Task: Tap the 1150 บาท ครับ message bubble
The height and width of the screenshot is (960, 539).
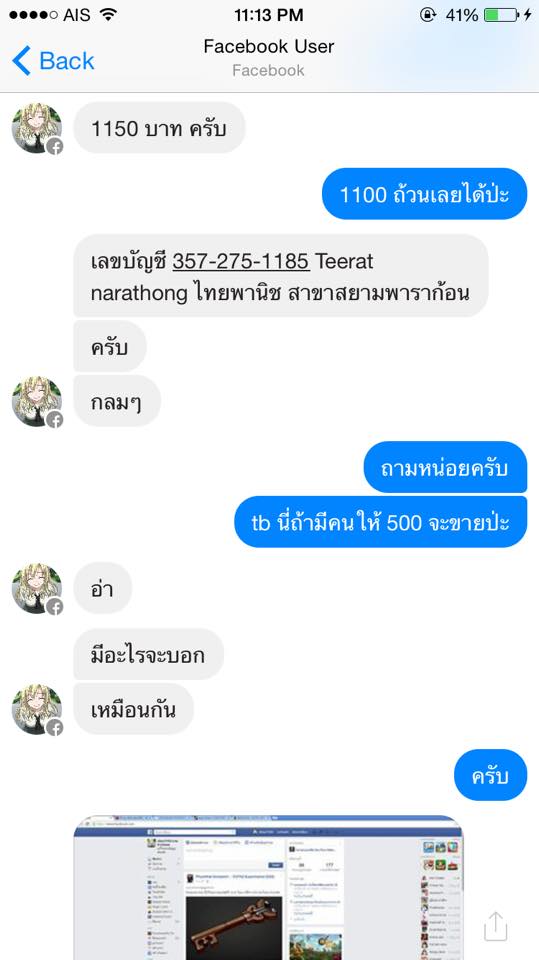Action: (x=159, y=128)
